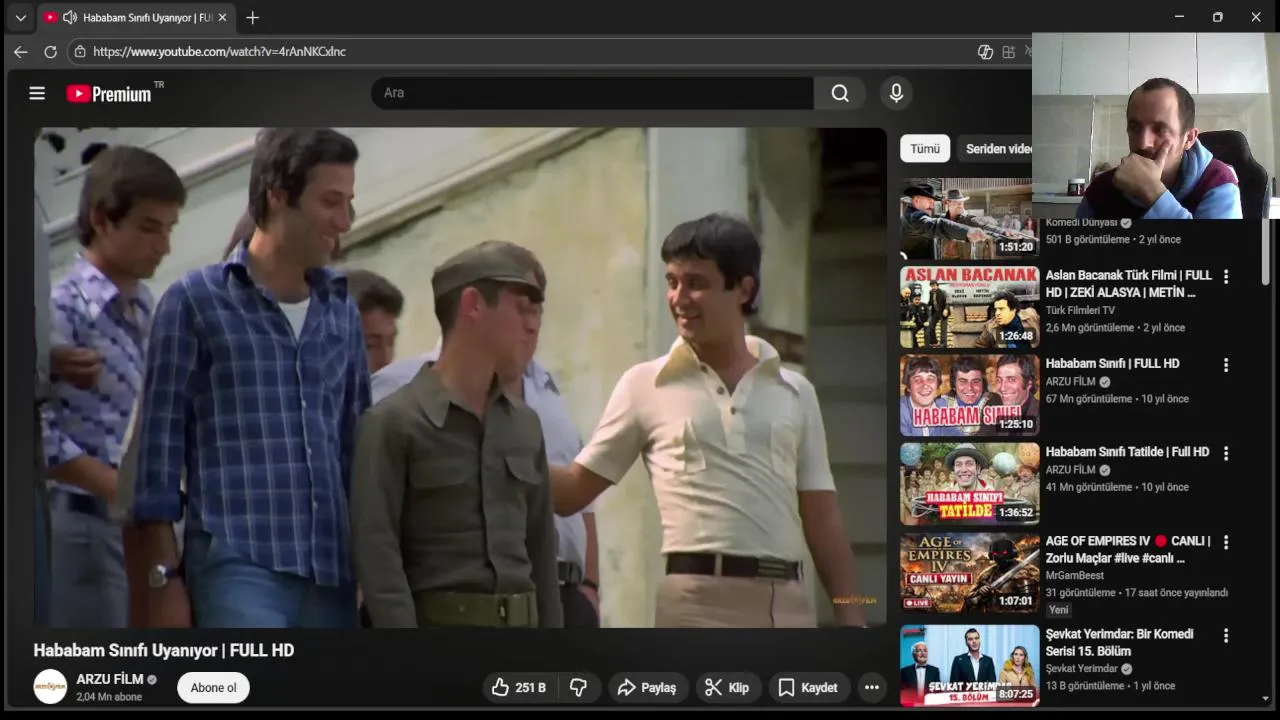Open the Aslan Bacanak Türk Filmi title
The image size is (1280, 720).
coord(1128,284)
